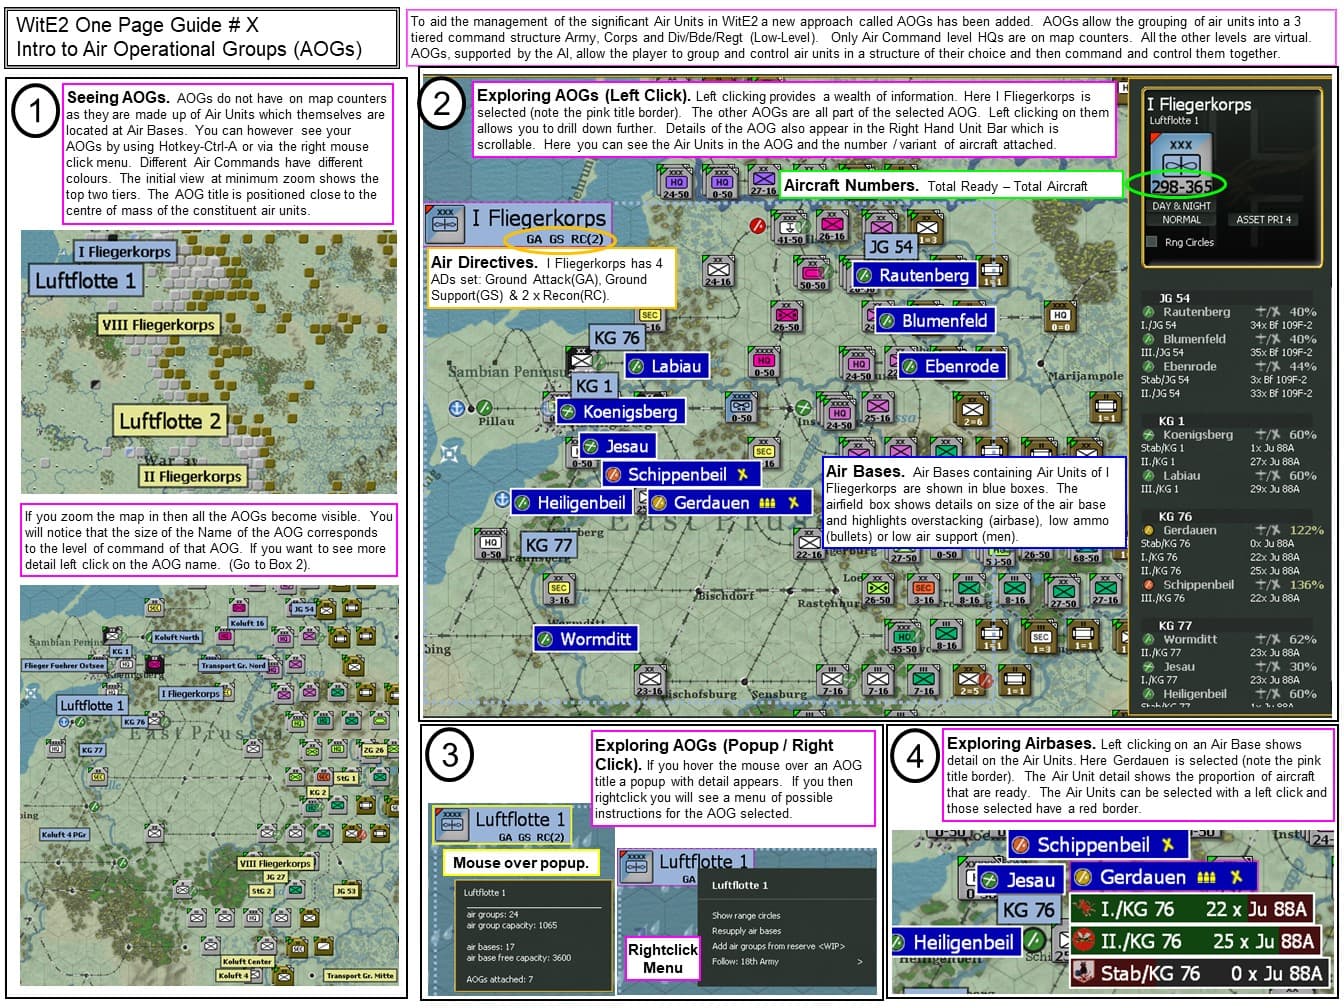Choose Add air groups from reserve <WIP>
Image resolution: width=1344 pixels, height=1008 pixels.
pos(776,946)
